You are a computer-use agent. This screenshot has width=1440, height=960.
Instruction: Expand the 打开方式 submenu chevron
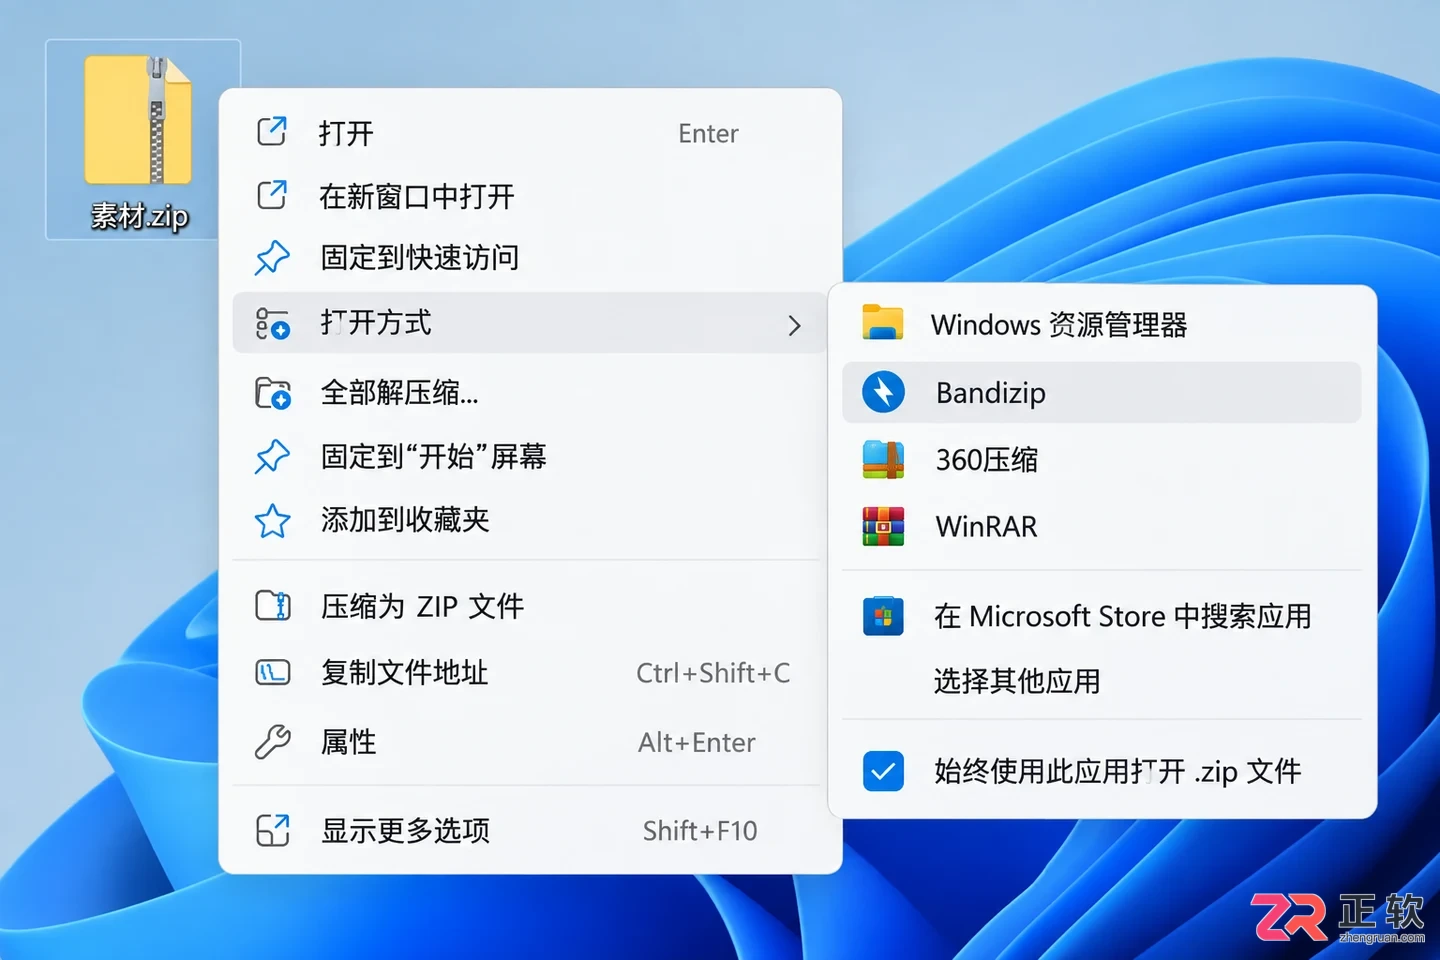[x=794, y=325]
